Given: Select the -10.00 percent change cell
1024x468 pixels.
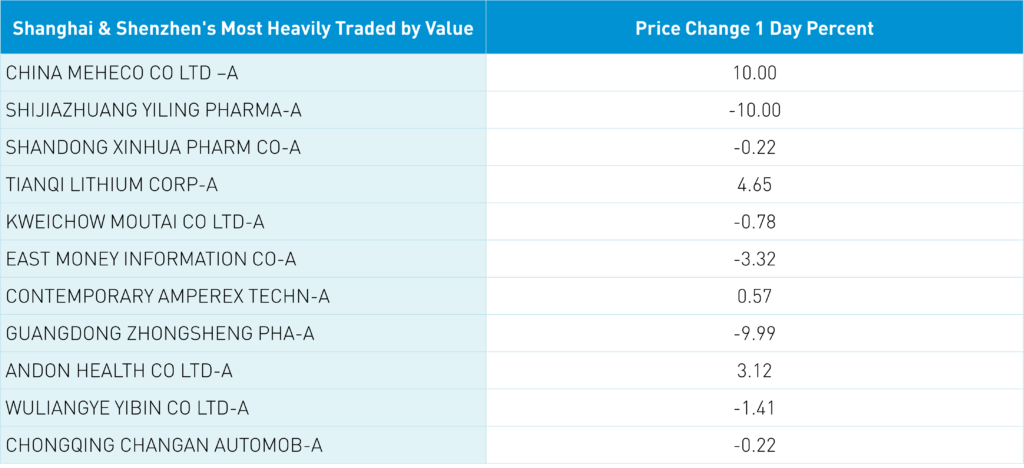Looking at the screenshot, I should tap(754, 110).
